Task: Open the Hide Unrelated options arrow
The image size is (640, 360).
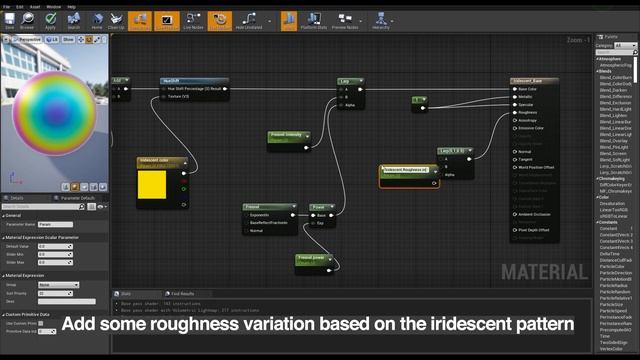Action: coord(269,21)
